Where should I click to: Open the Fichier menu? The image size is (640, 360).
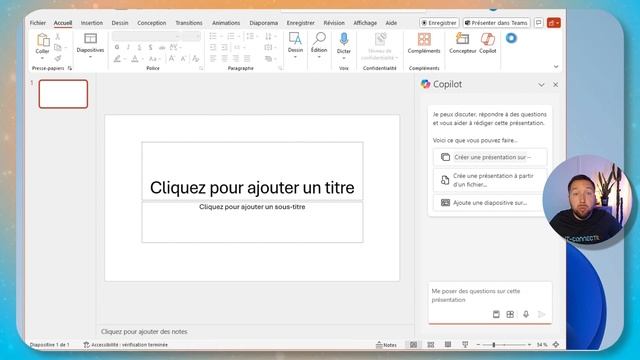click(38, 23)
